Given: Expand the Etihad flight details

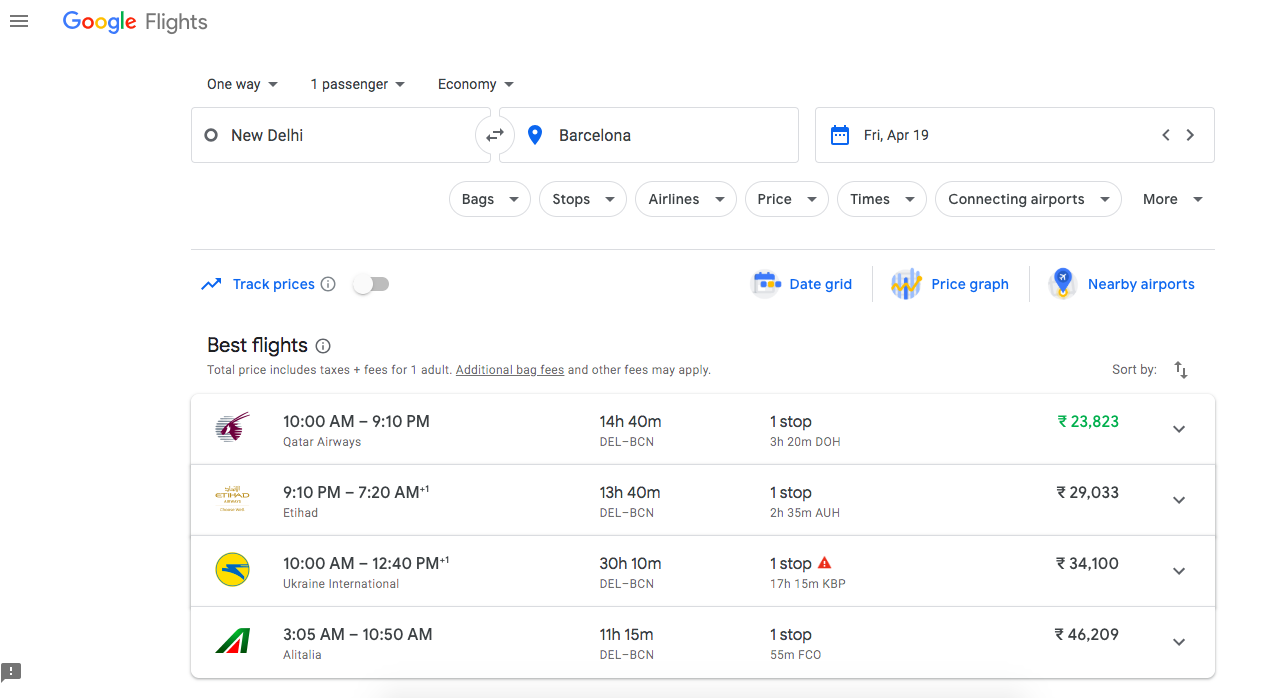Looking at the screenshot, I should (1179, 500).
